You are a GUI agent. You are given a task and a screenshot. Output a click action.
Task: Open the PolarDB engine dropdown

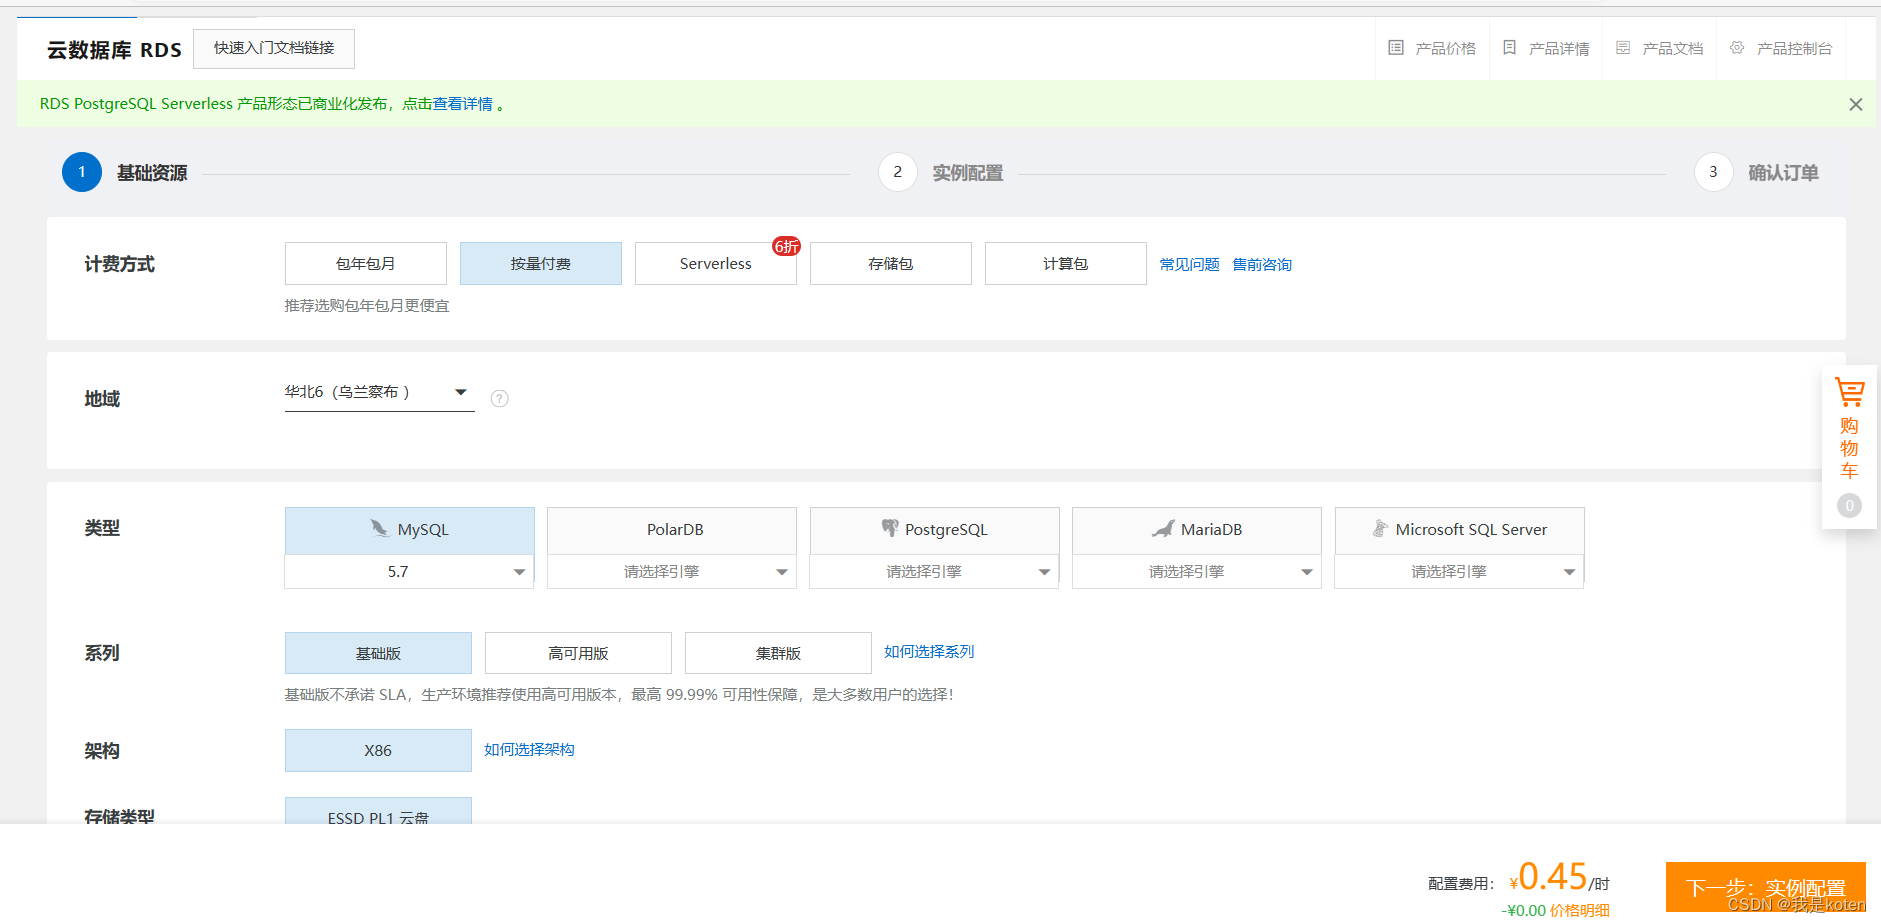[x=672, y=572]
